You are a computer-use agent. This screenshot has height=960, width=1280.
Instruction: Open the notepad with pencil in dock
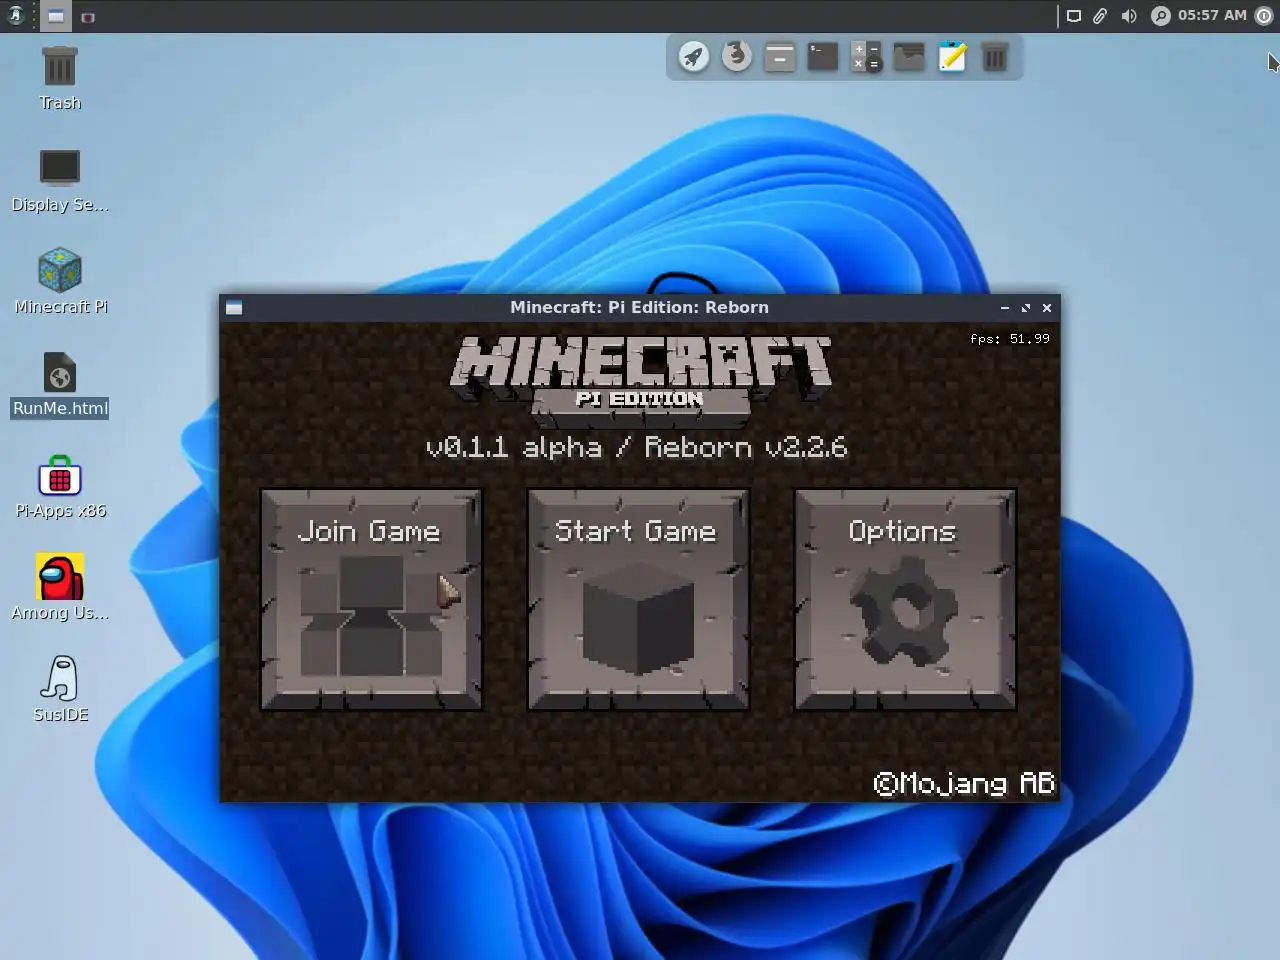952,56
